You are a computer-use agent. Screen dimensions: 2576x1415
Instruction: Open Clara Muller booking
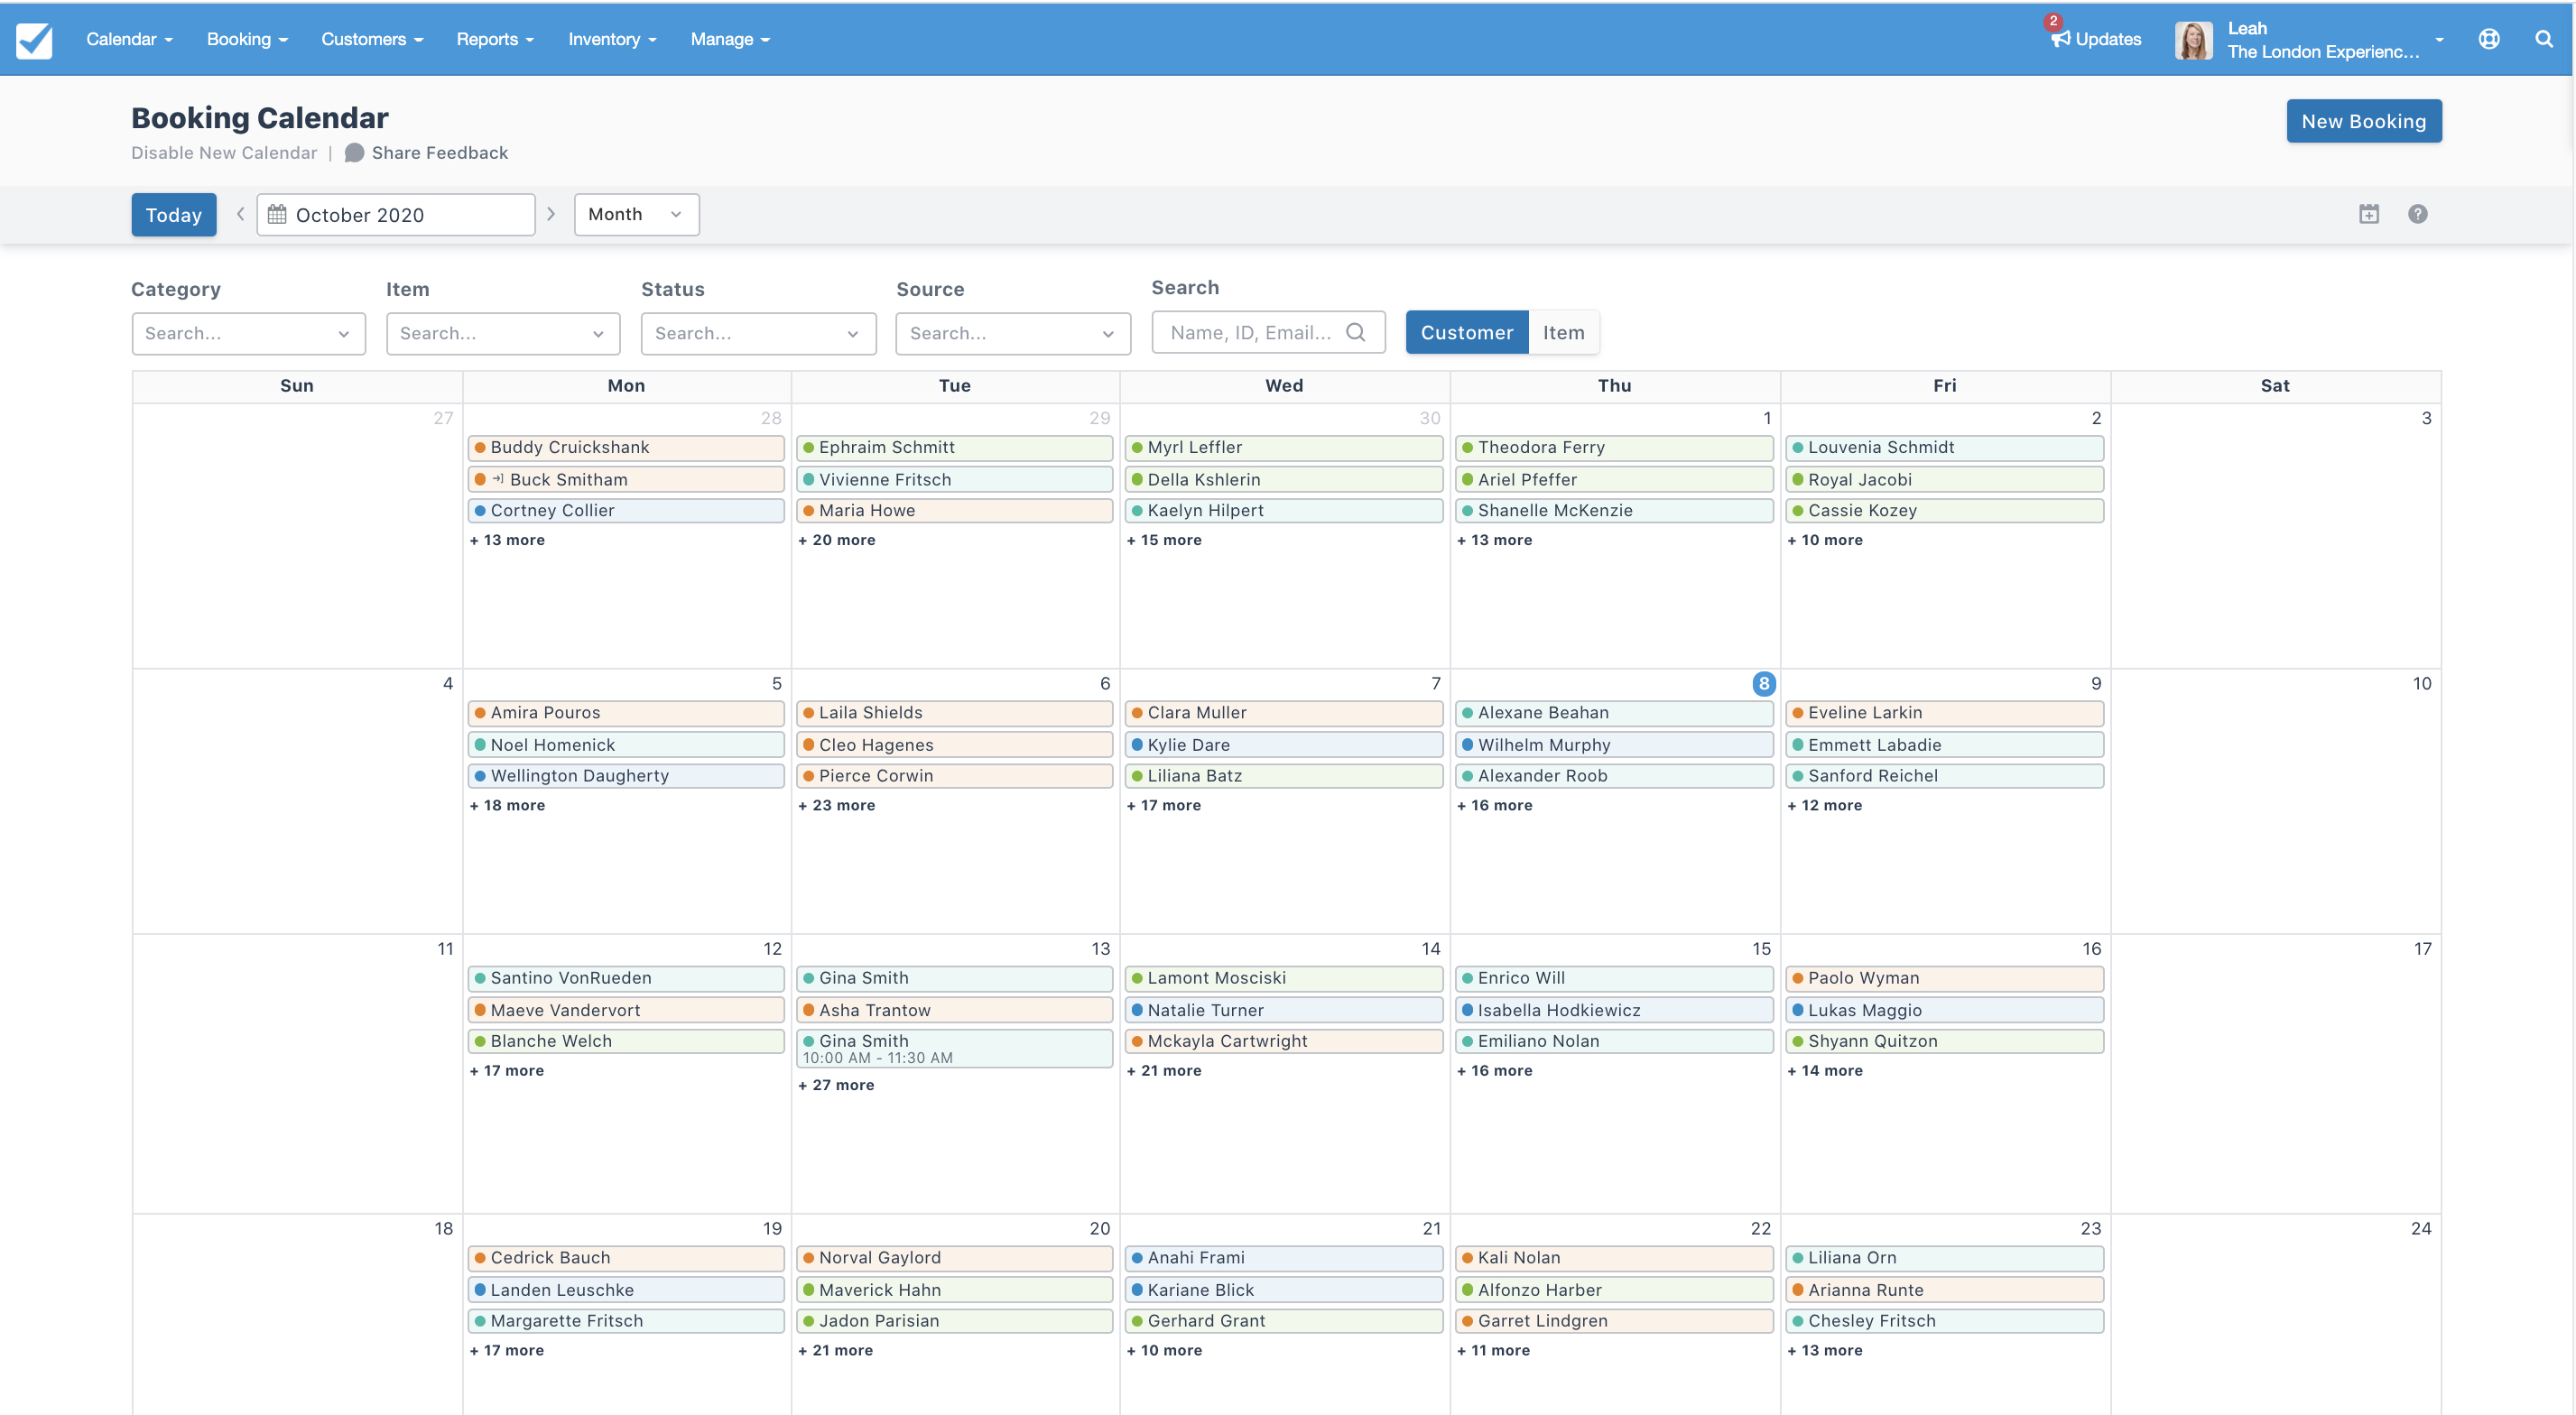[x=1284, y=712]
